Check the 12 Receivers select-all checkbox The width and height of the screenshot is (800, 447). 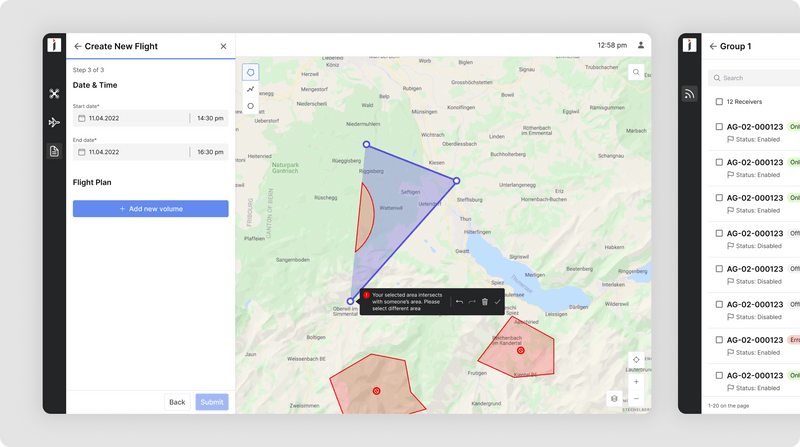(719, 102)
